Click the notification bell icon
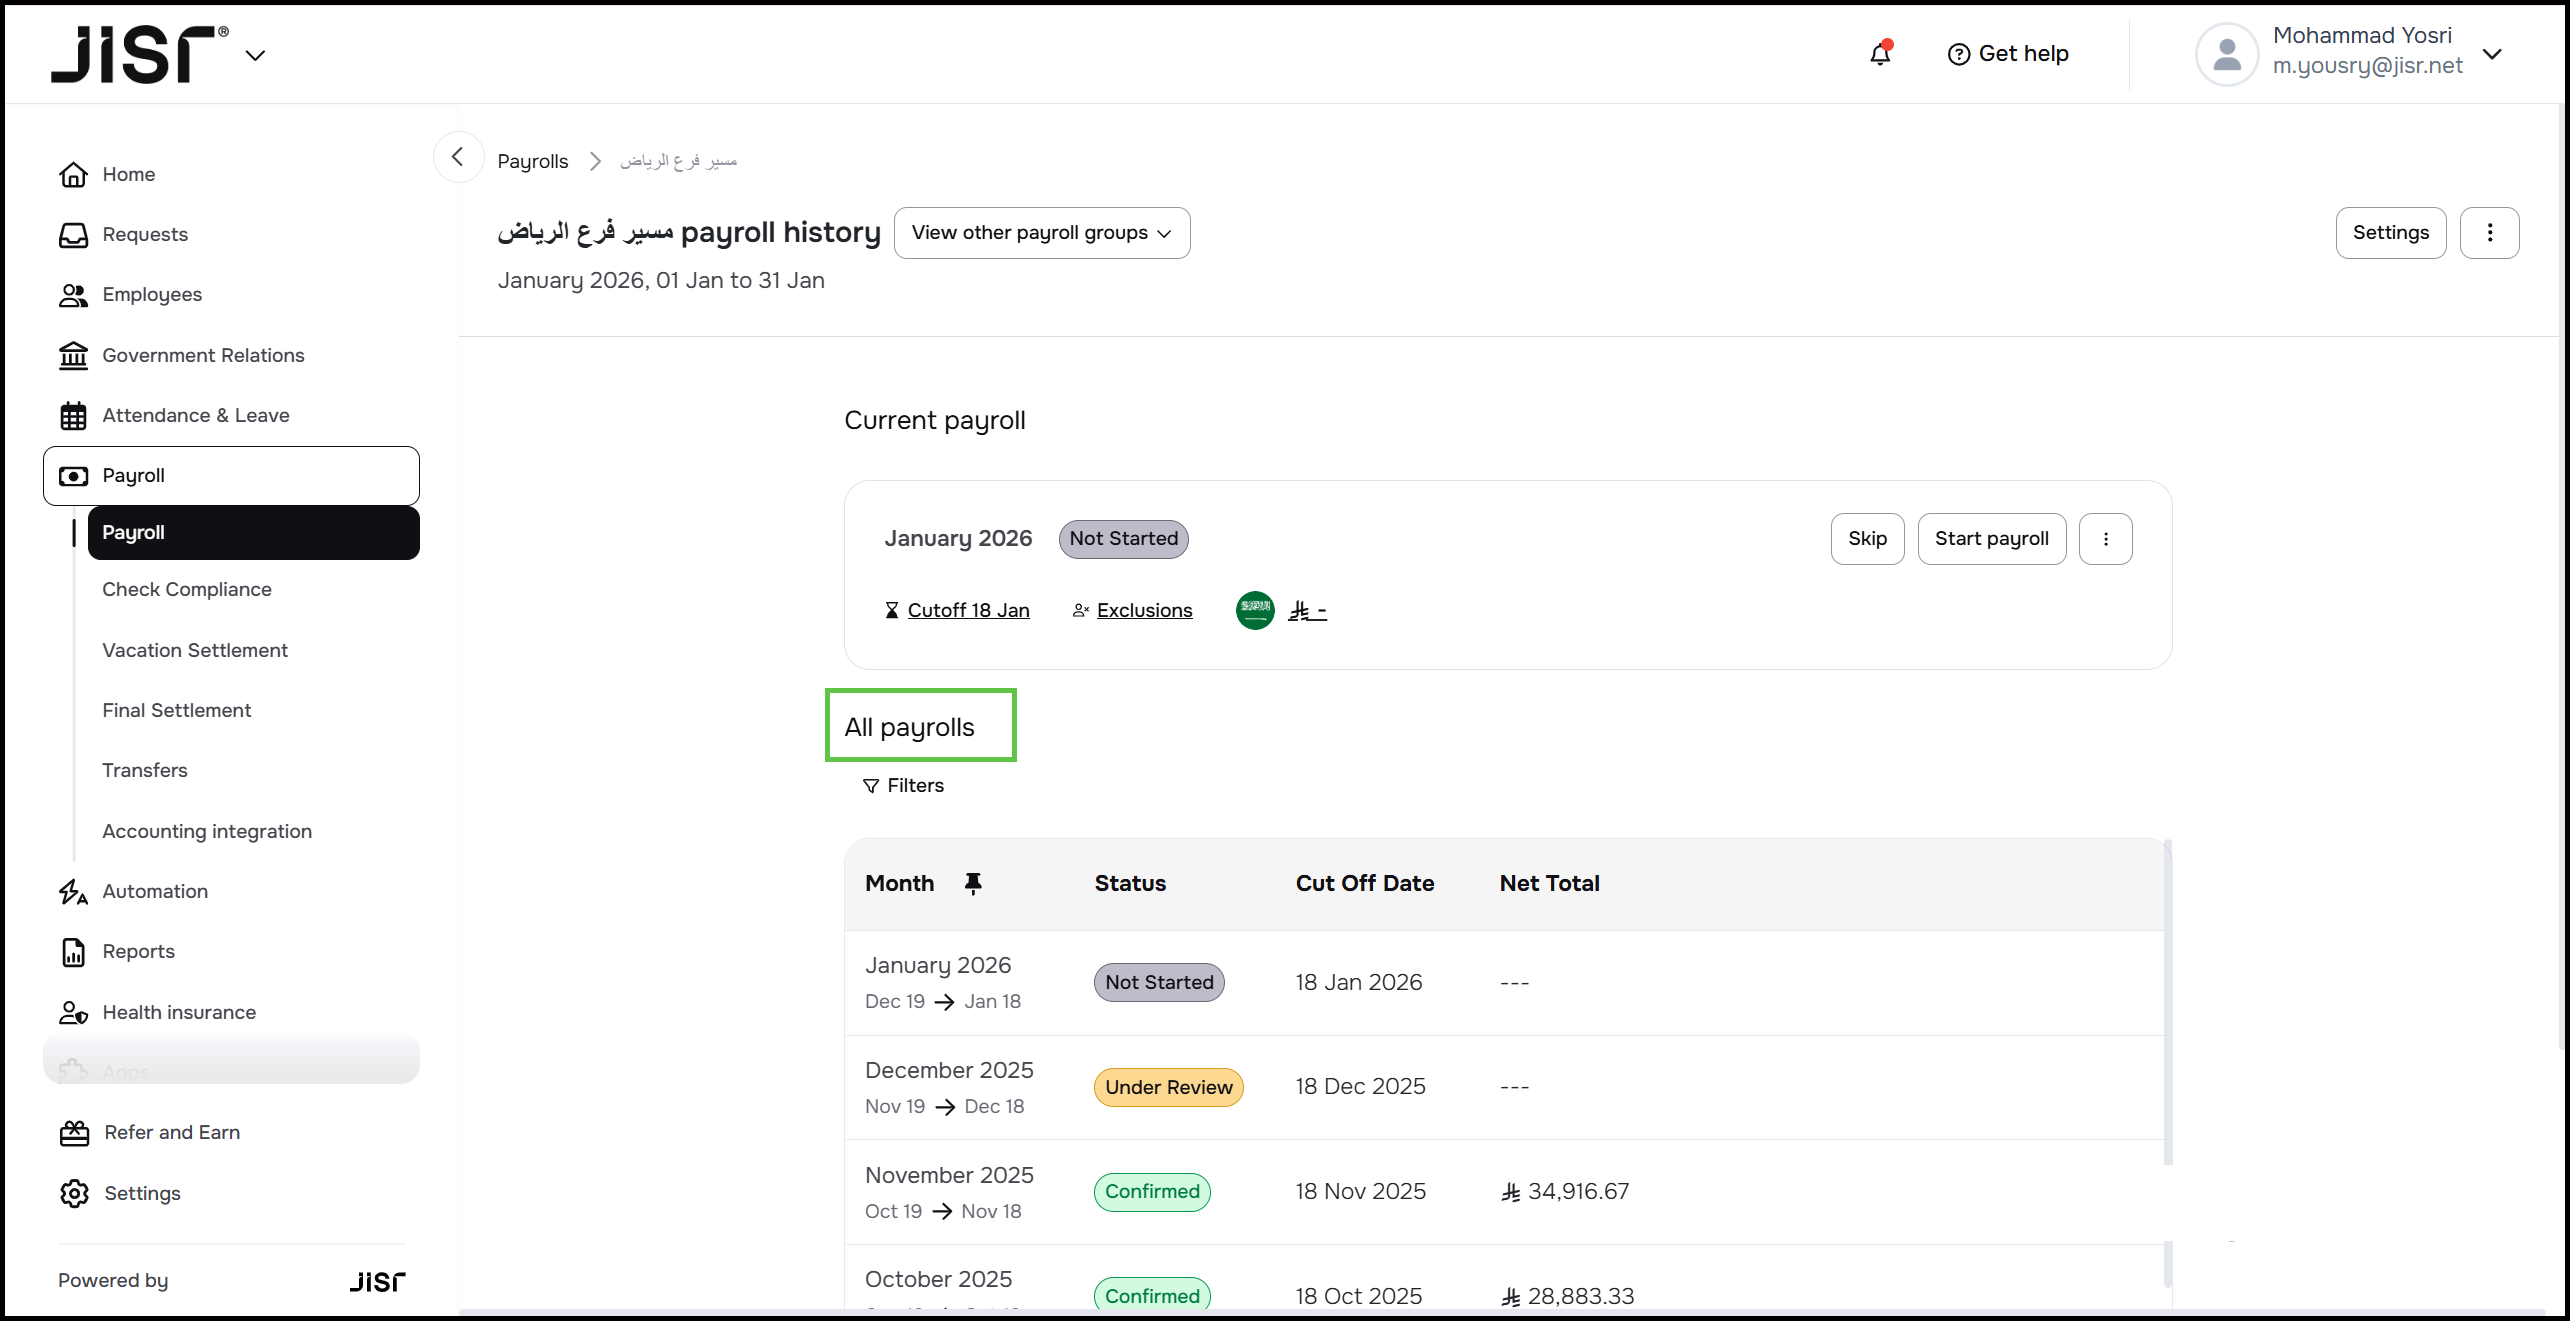Screen dimensions: 2570x1321 click(1880, 53)
